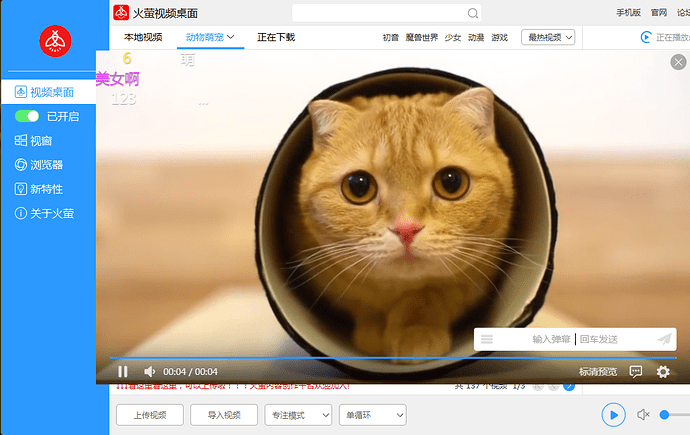Viewport: 690px width, 435px height.
Task: Pause the preview video
Action: point(123,372)
